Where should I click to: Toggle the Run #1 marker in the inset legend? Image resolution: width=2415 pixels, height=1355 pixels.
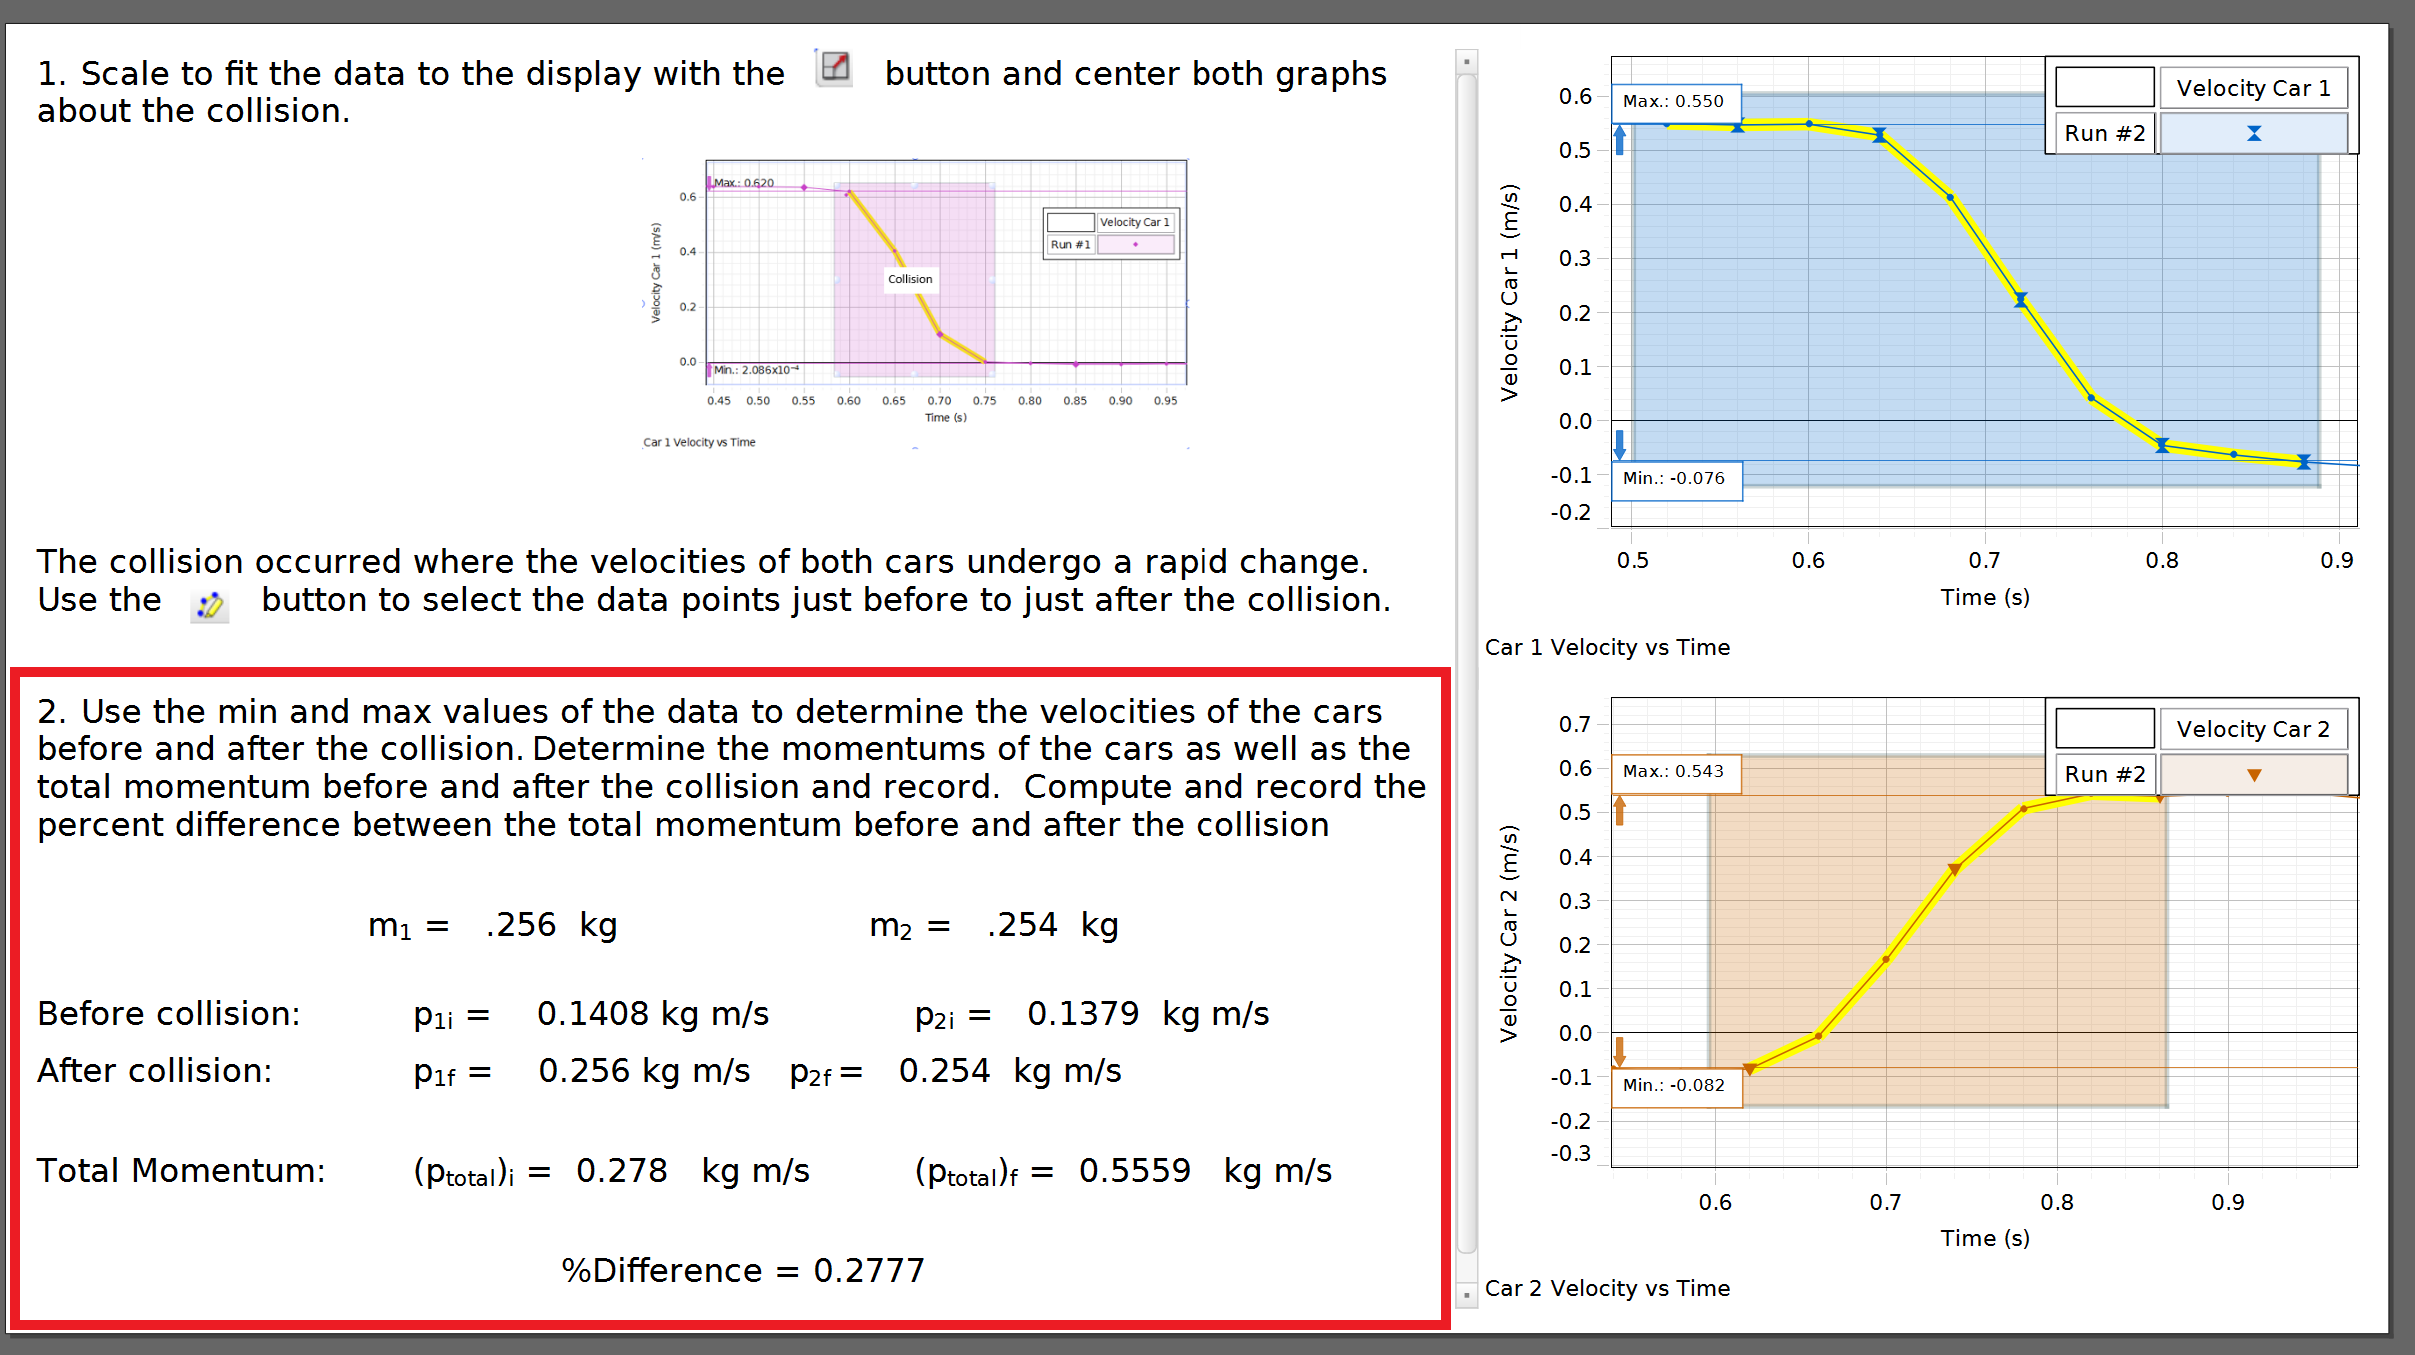click(1137, 244)
